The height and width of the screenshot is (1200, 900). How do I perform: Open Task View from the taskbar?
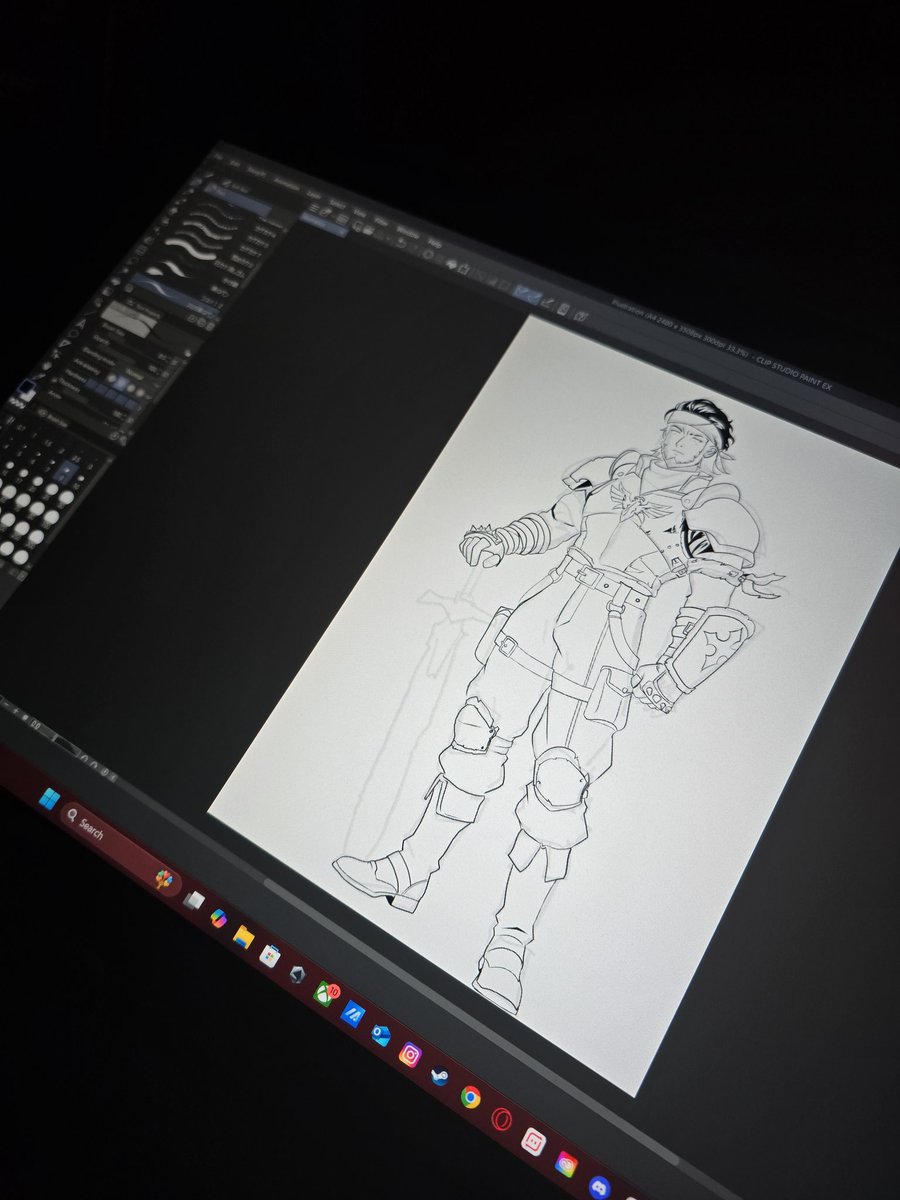(x=194, y=900)
